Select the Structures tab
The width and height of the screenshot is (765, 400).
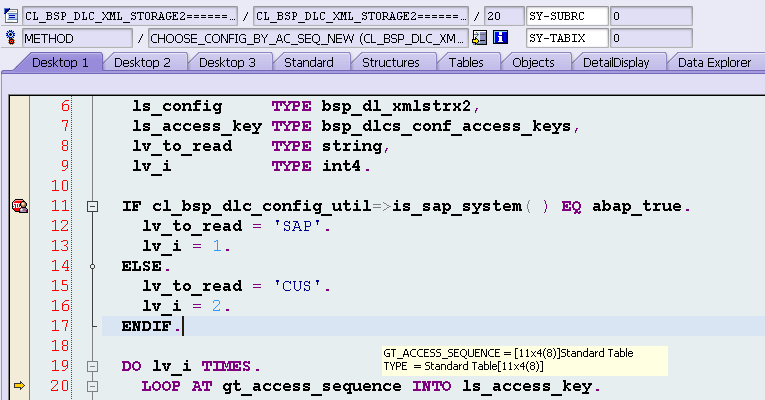pyautogui.click(x=390, y=62)
